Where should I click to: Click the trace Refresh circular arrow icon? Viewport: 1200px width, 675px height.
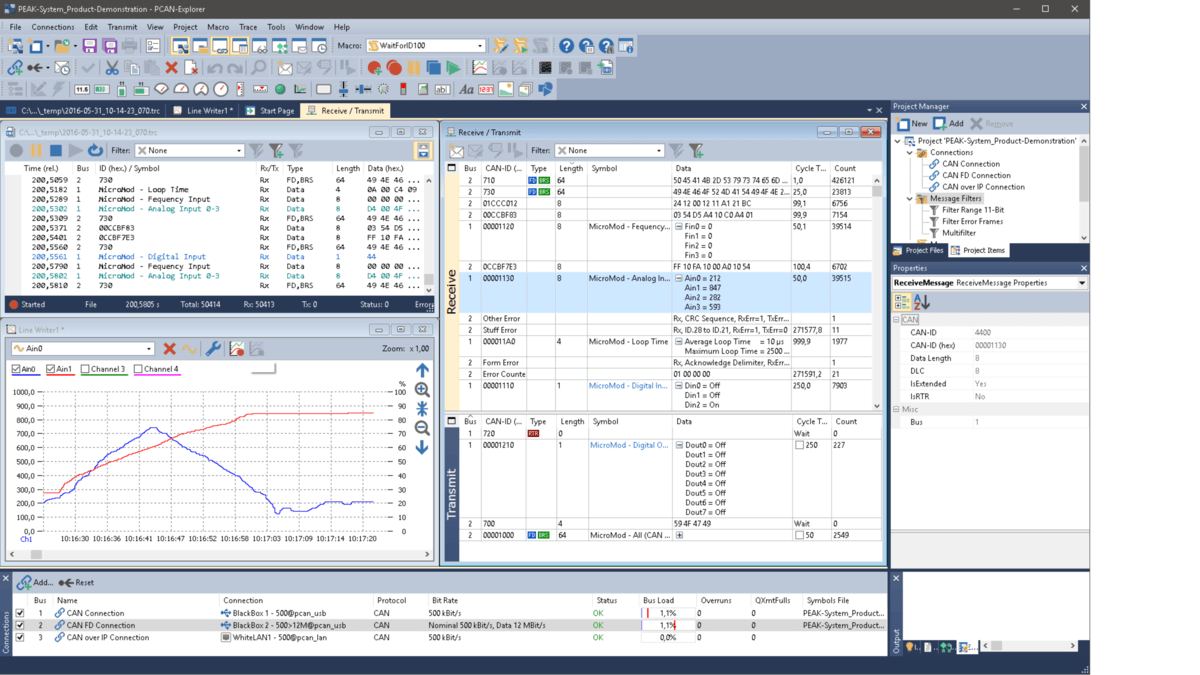[95, 150]
